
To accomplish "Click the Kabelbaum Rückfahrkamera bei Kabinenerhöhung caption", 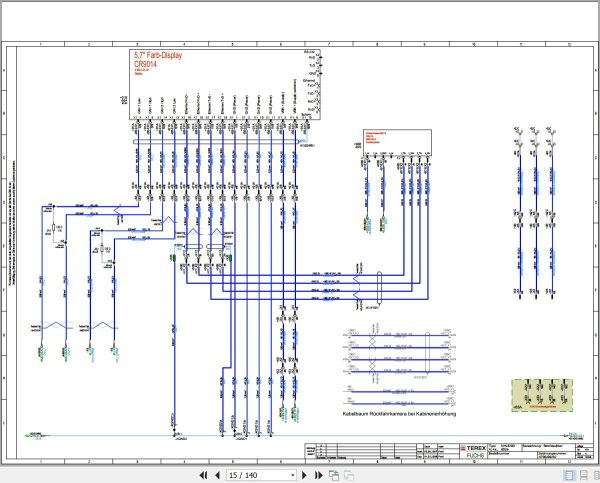I will [399, 414].
